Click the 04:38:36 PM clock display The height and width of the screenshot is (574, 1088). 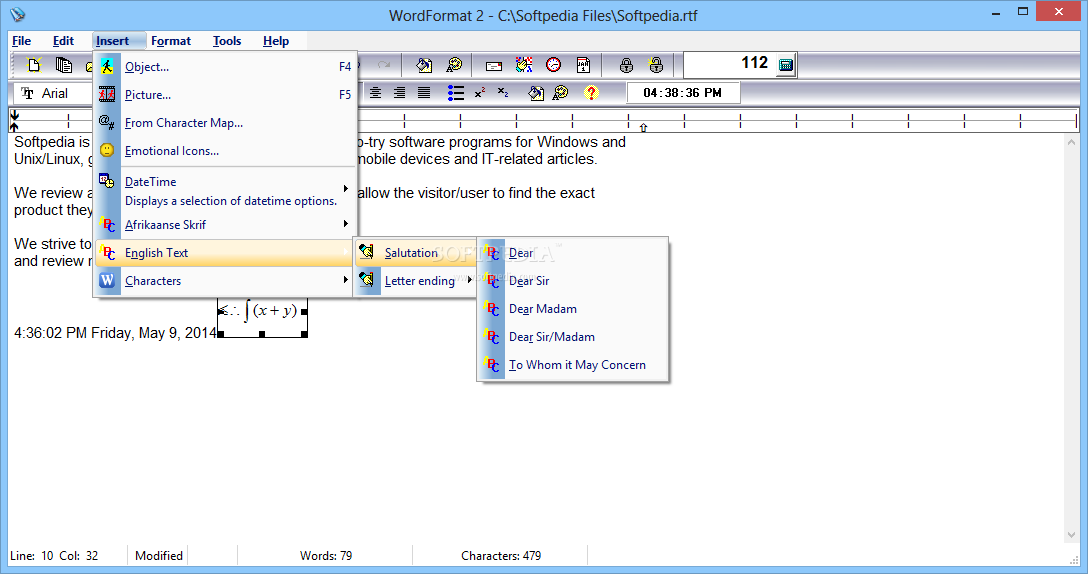pos(683,92)
